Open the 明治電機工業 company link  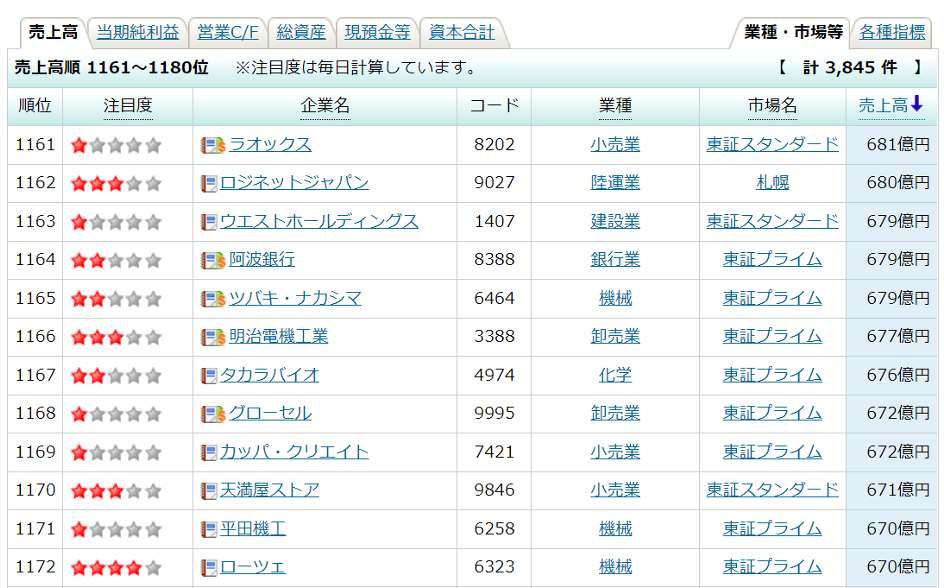coord(279,336)
